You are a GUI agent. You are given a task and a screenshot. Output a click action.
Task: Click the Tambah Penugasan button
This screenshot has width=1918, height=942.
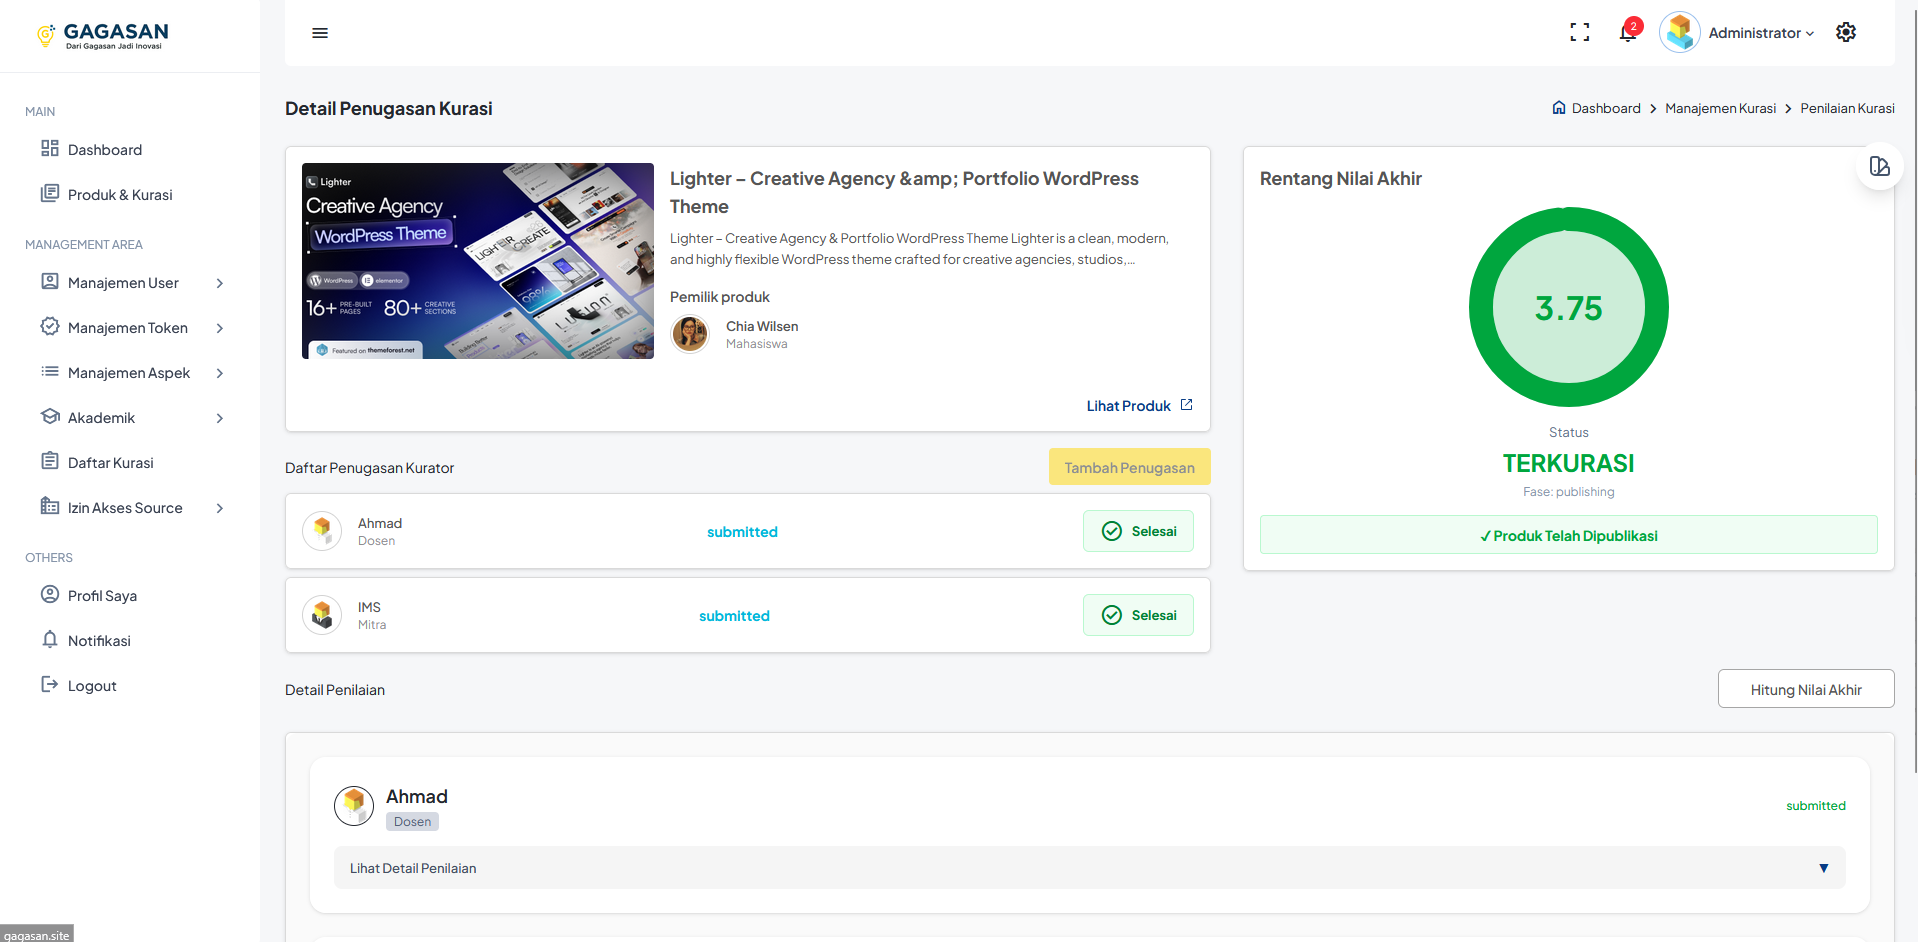(x=1129, y=467)
